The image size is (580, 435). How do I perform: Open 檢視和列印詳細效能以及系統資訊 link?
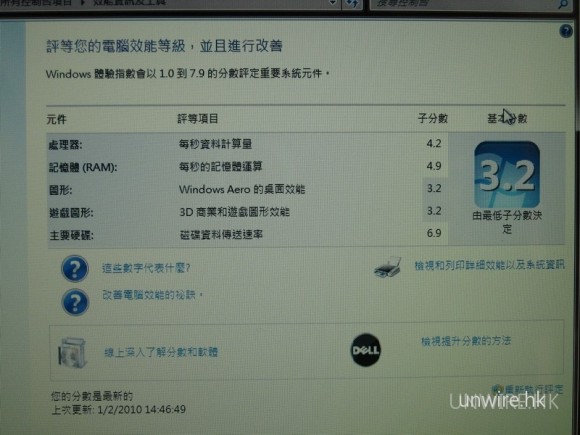489,265
